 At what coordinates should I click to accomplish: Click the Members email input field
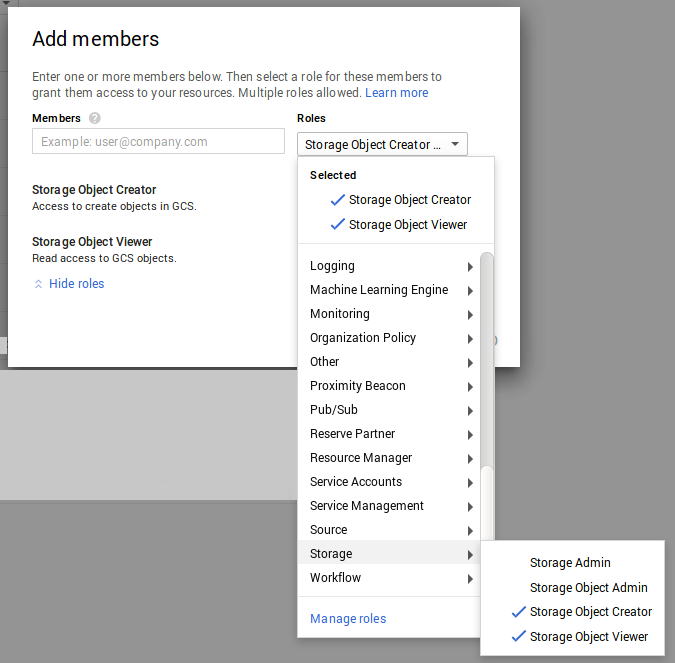coord(158,141)
